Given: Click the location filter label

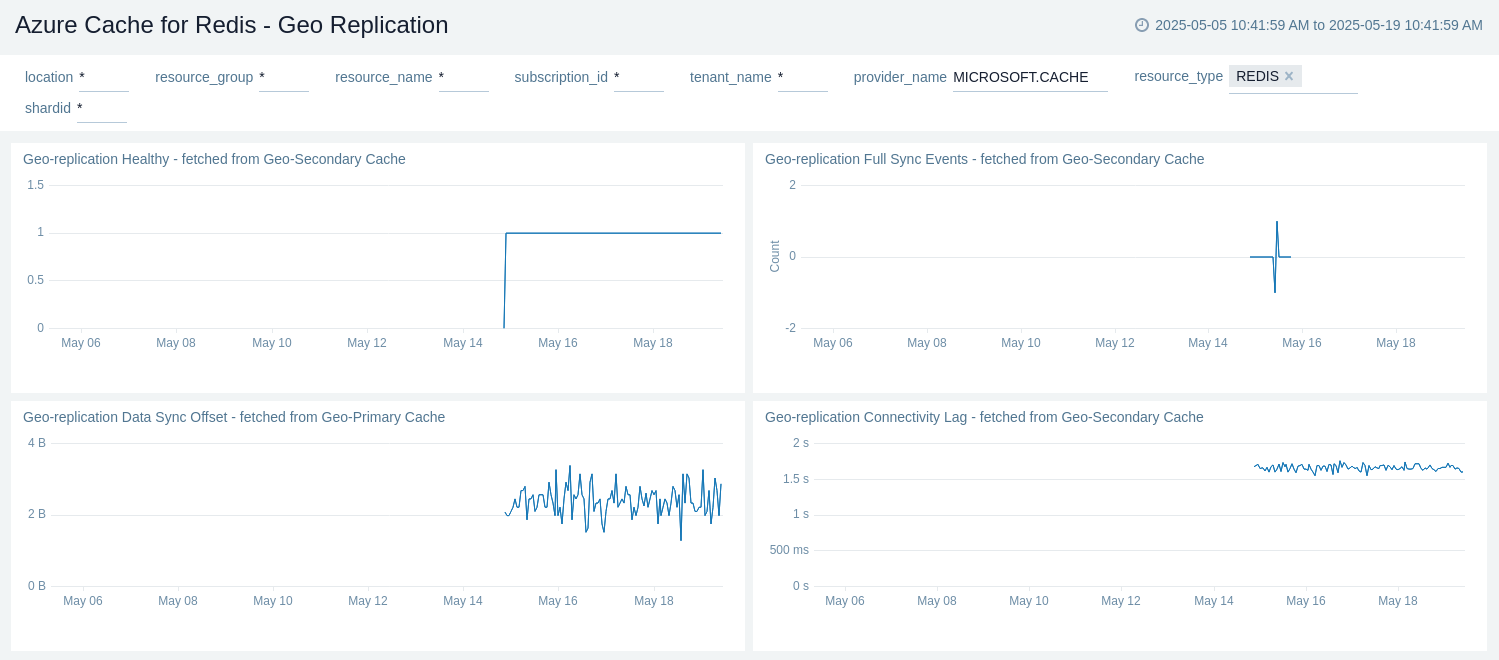Looking at the screenshot, I should (x=49, y=77).
